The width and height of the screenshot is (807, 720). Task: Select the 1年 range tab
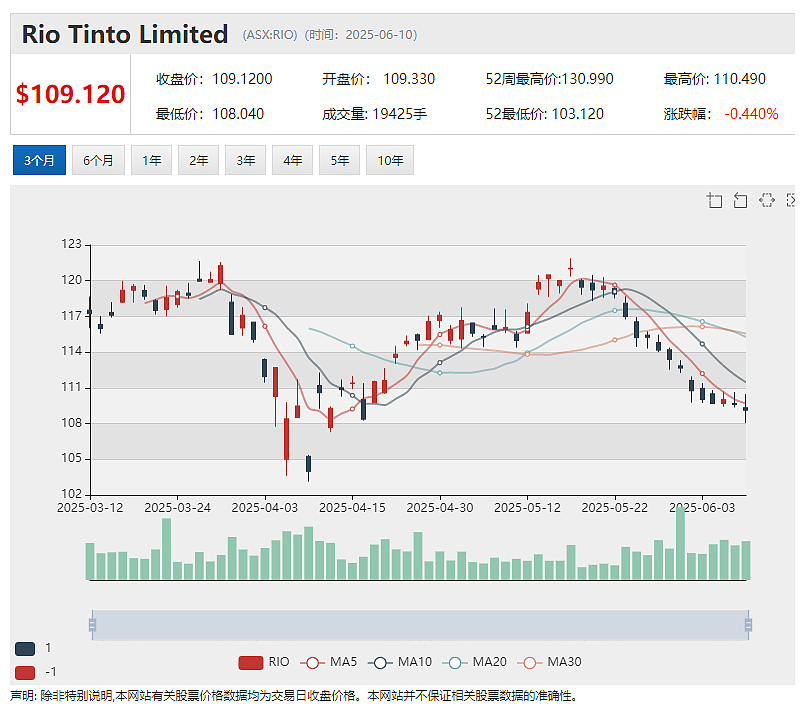click(x=151, y=160)
